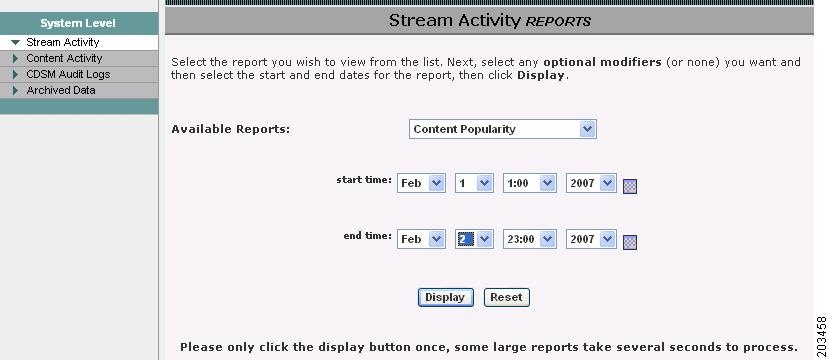Select Archived Data in sidebar
Screen dimensions: 828x360
pos(61,90)
